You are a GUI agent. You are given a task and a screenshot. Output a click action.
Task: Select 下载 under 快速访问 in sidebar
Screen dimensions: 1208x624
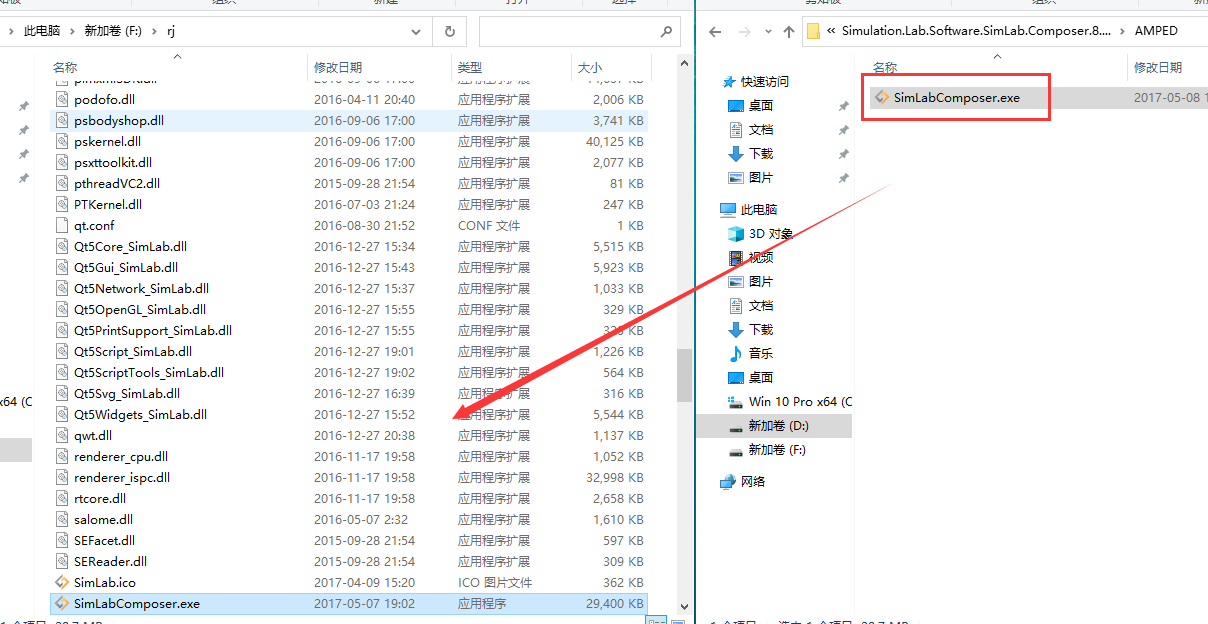[x=761, y=153]
